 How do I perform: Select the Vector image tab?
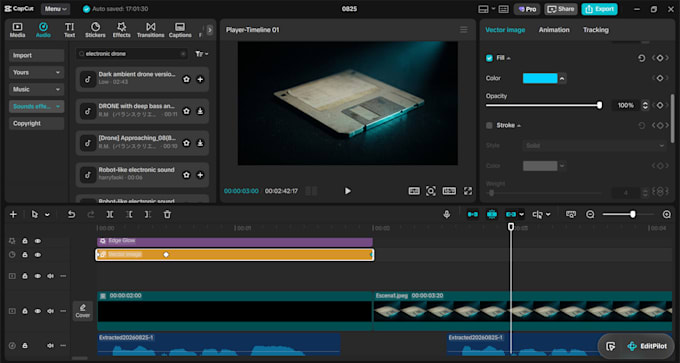tap(505, 30)
